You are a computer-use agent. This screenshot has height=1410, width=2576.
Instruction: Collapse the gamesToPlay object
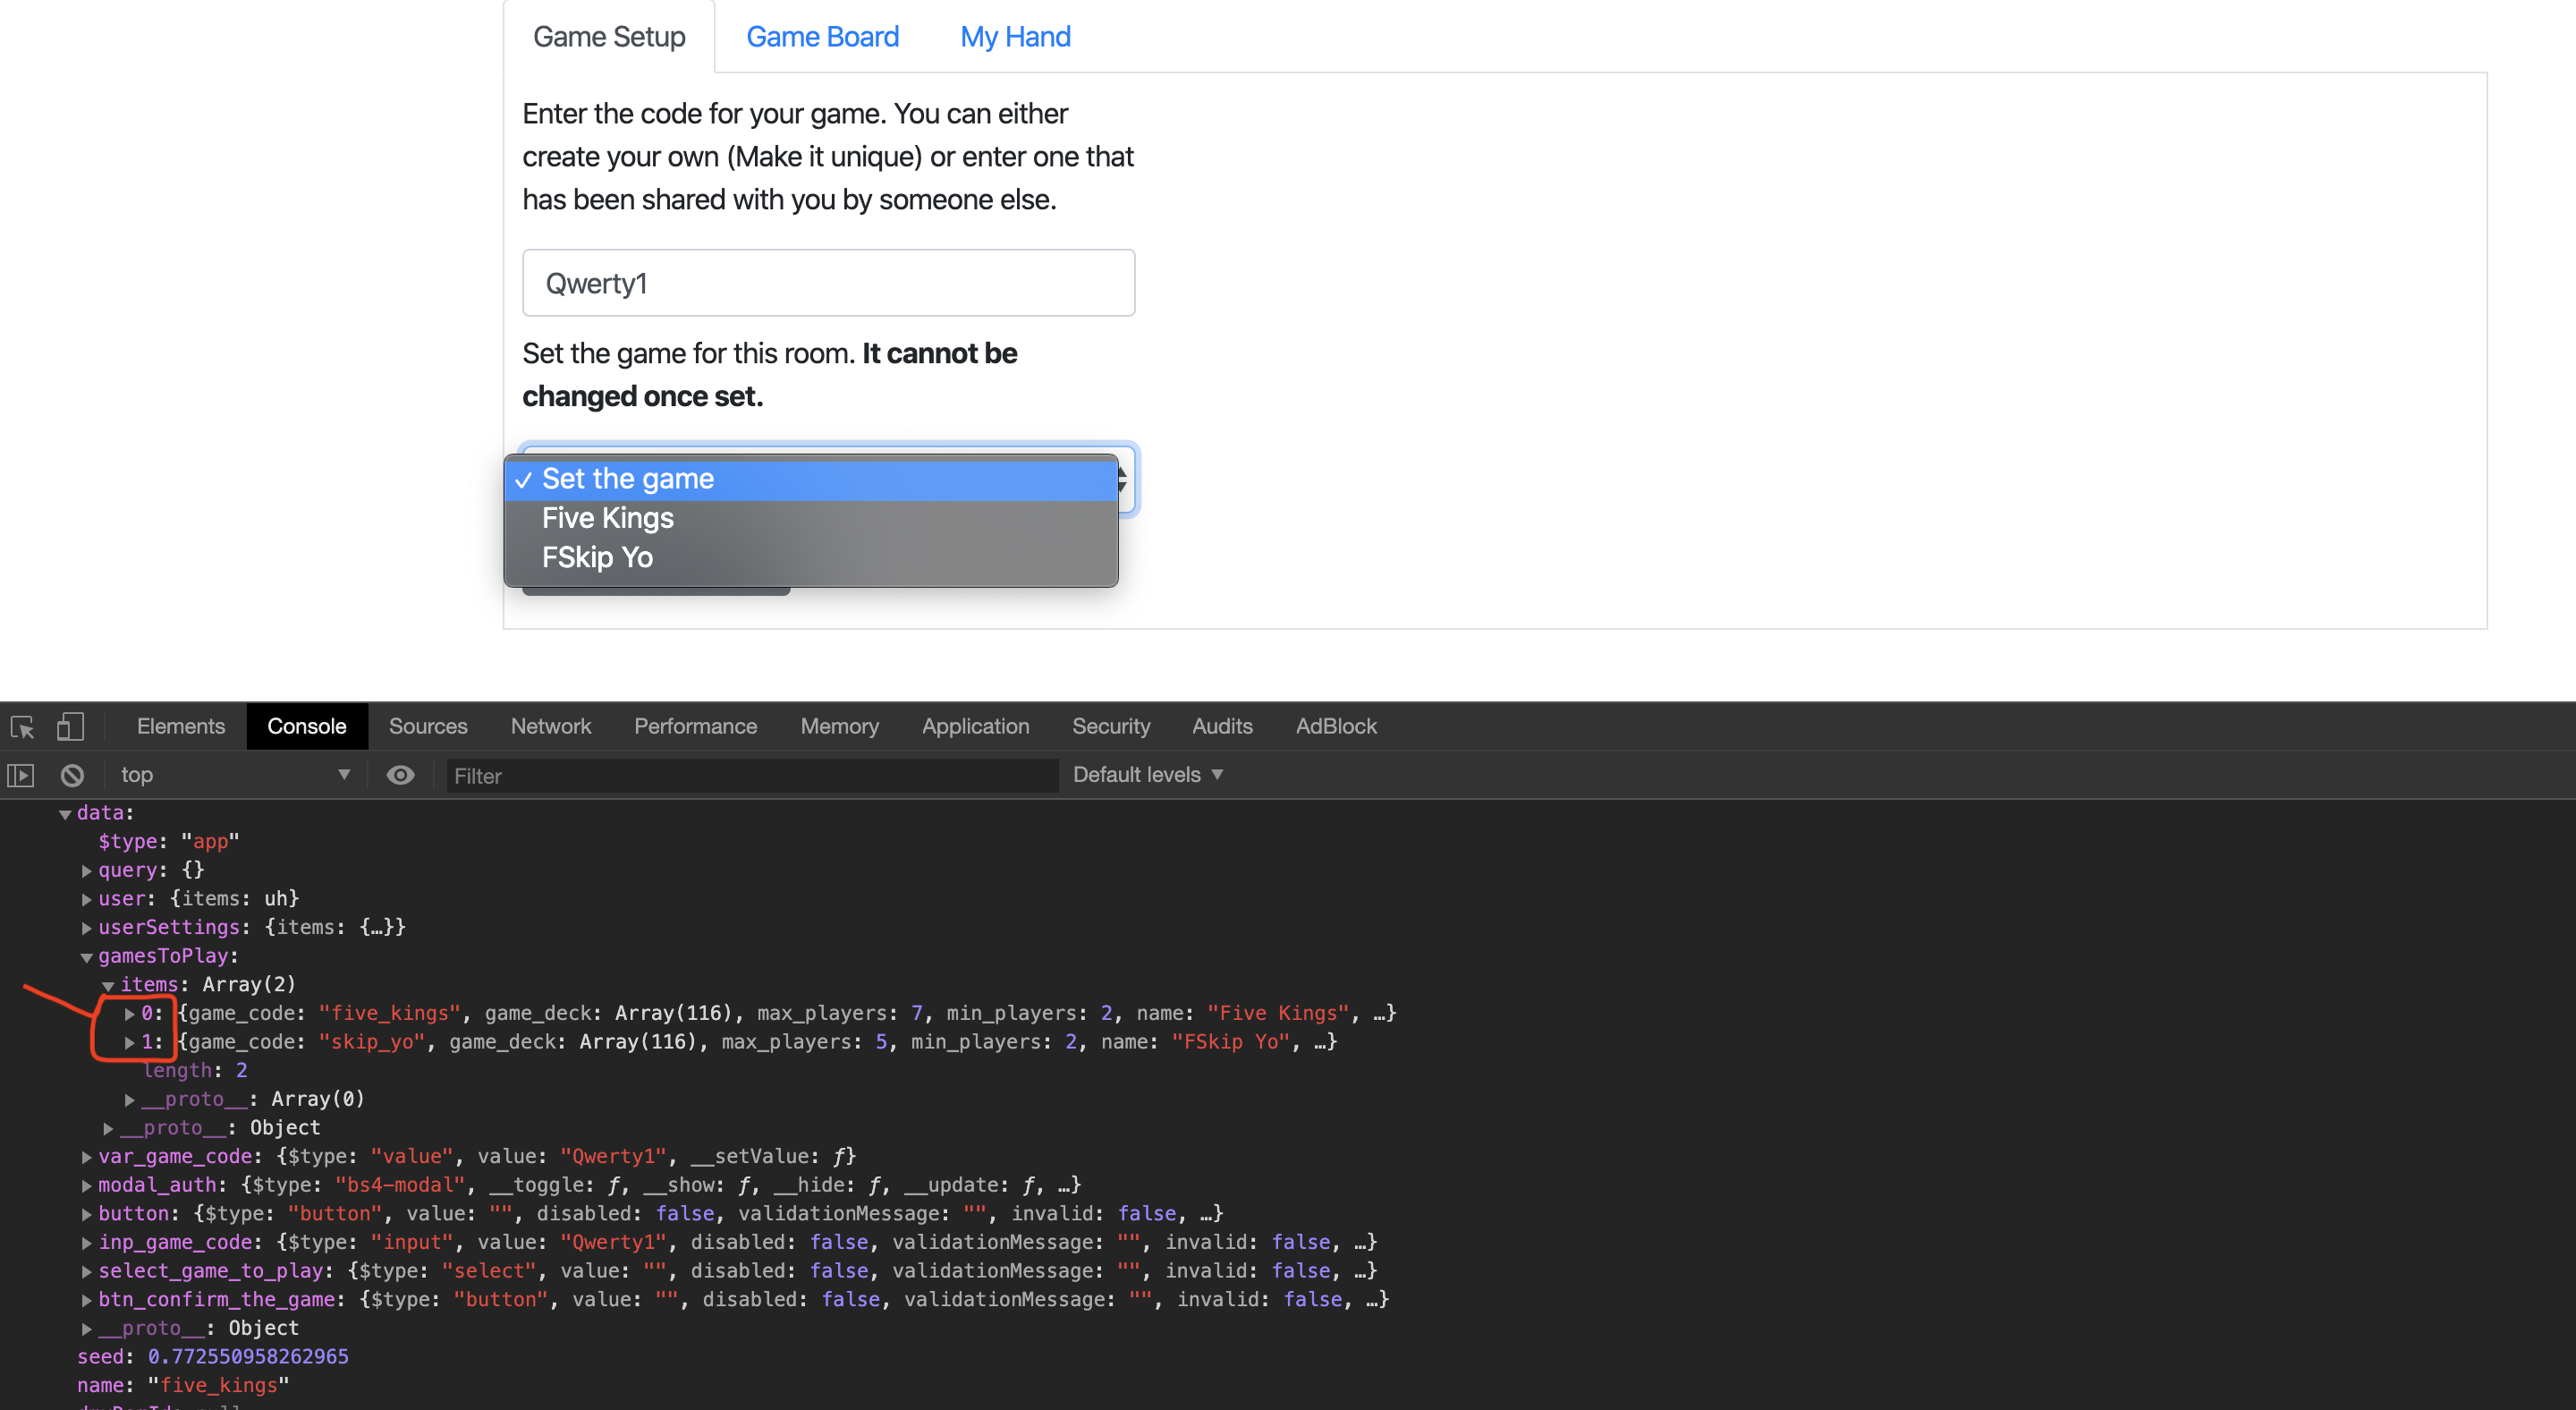click(87, 957)
